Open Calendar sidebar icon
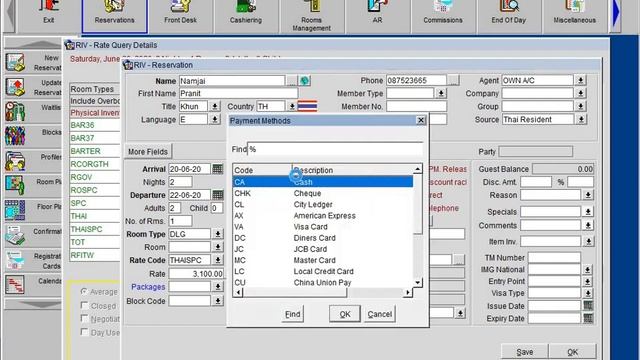Viewport: 640px width, 360px height. click(15, 285)
